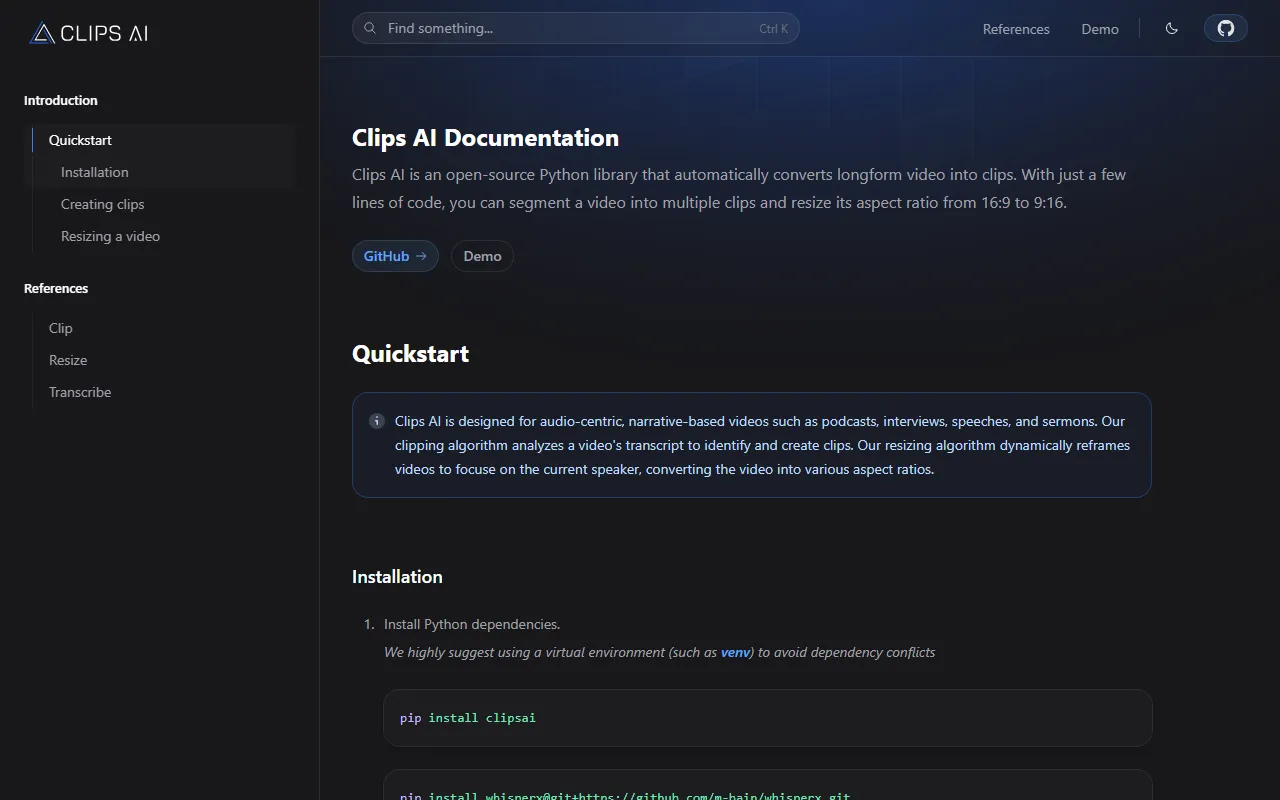Toggle dark mode with the moon icon

pos(1171,28)
